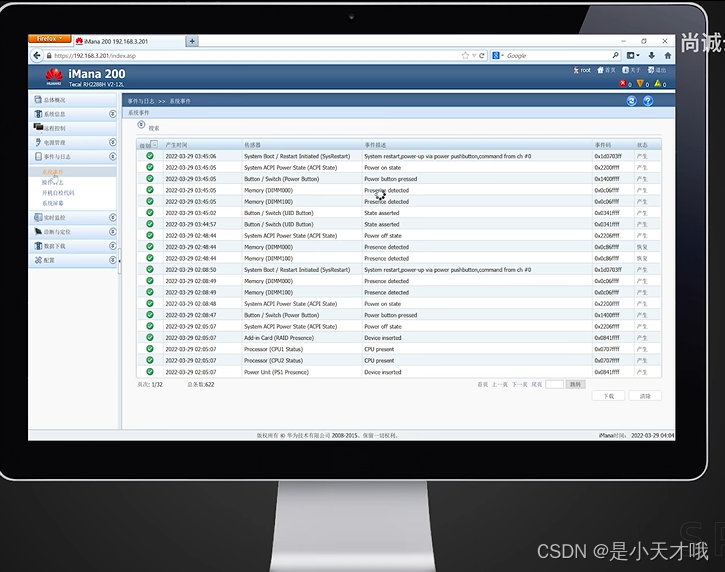
Task: Click the green status icon for PS1 Presence row
Action: tap(150, 372)
